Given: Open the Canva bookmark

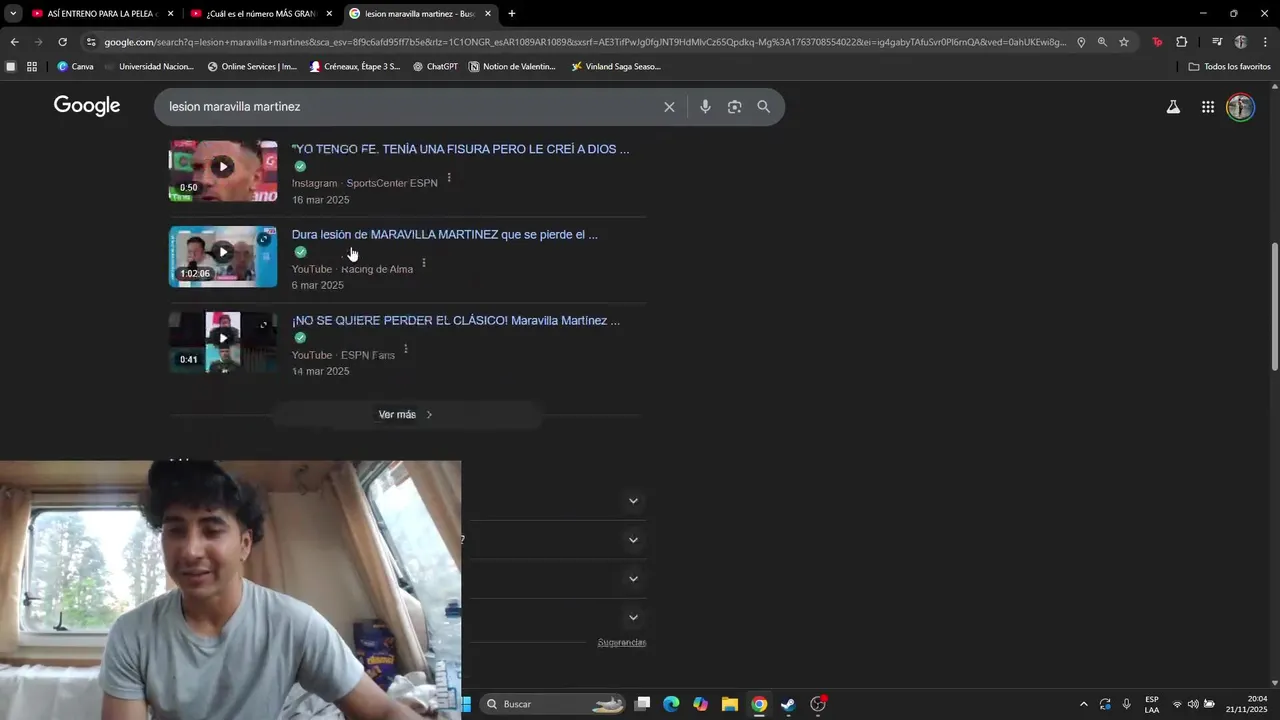Looking at the screenshot, I should coord(76,67).
